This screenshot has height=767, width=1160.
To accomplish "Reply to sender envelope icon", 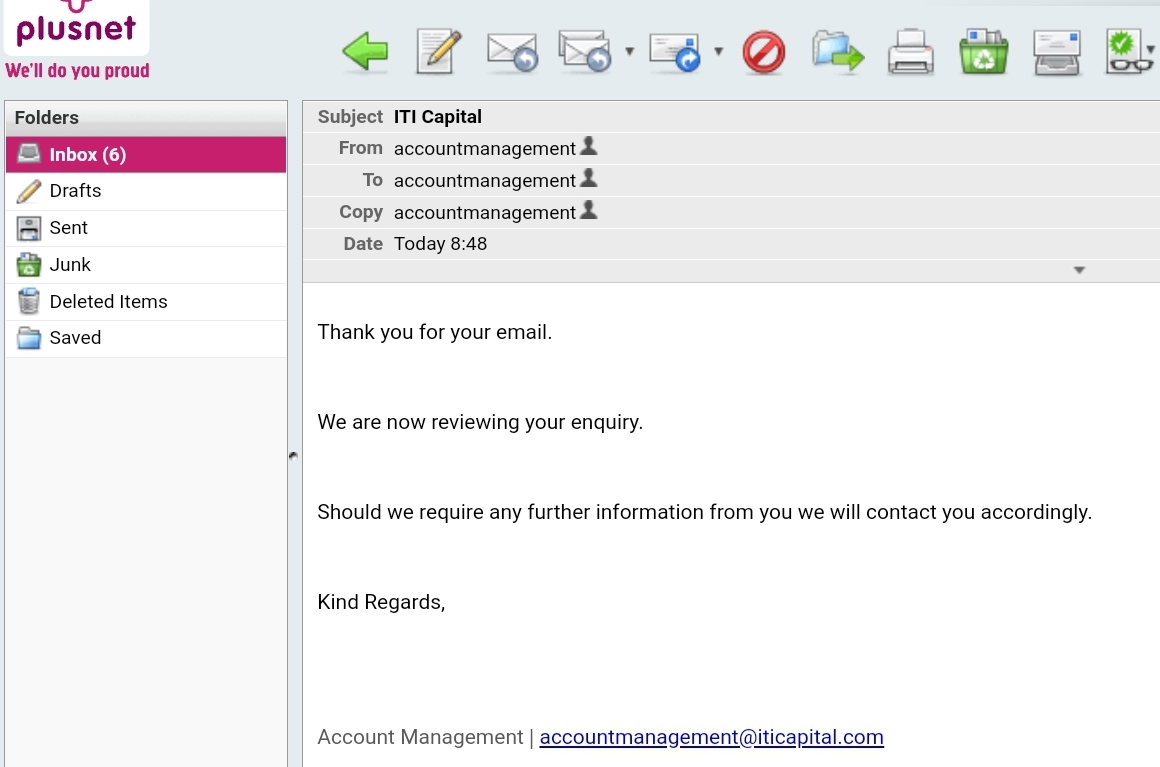I will 512,52.
